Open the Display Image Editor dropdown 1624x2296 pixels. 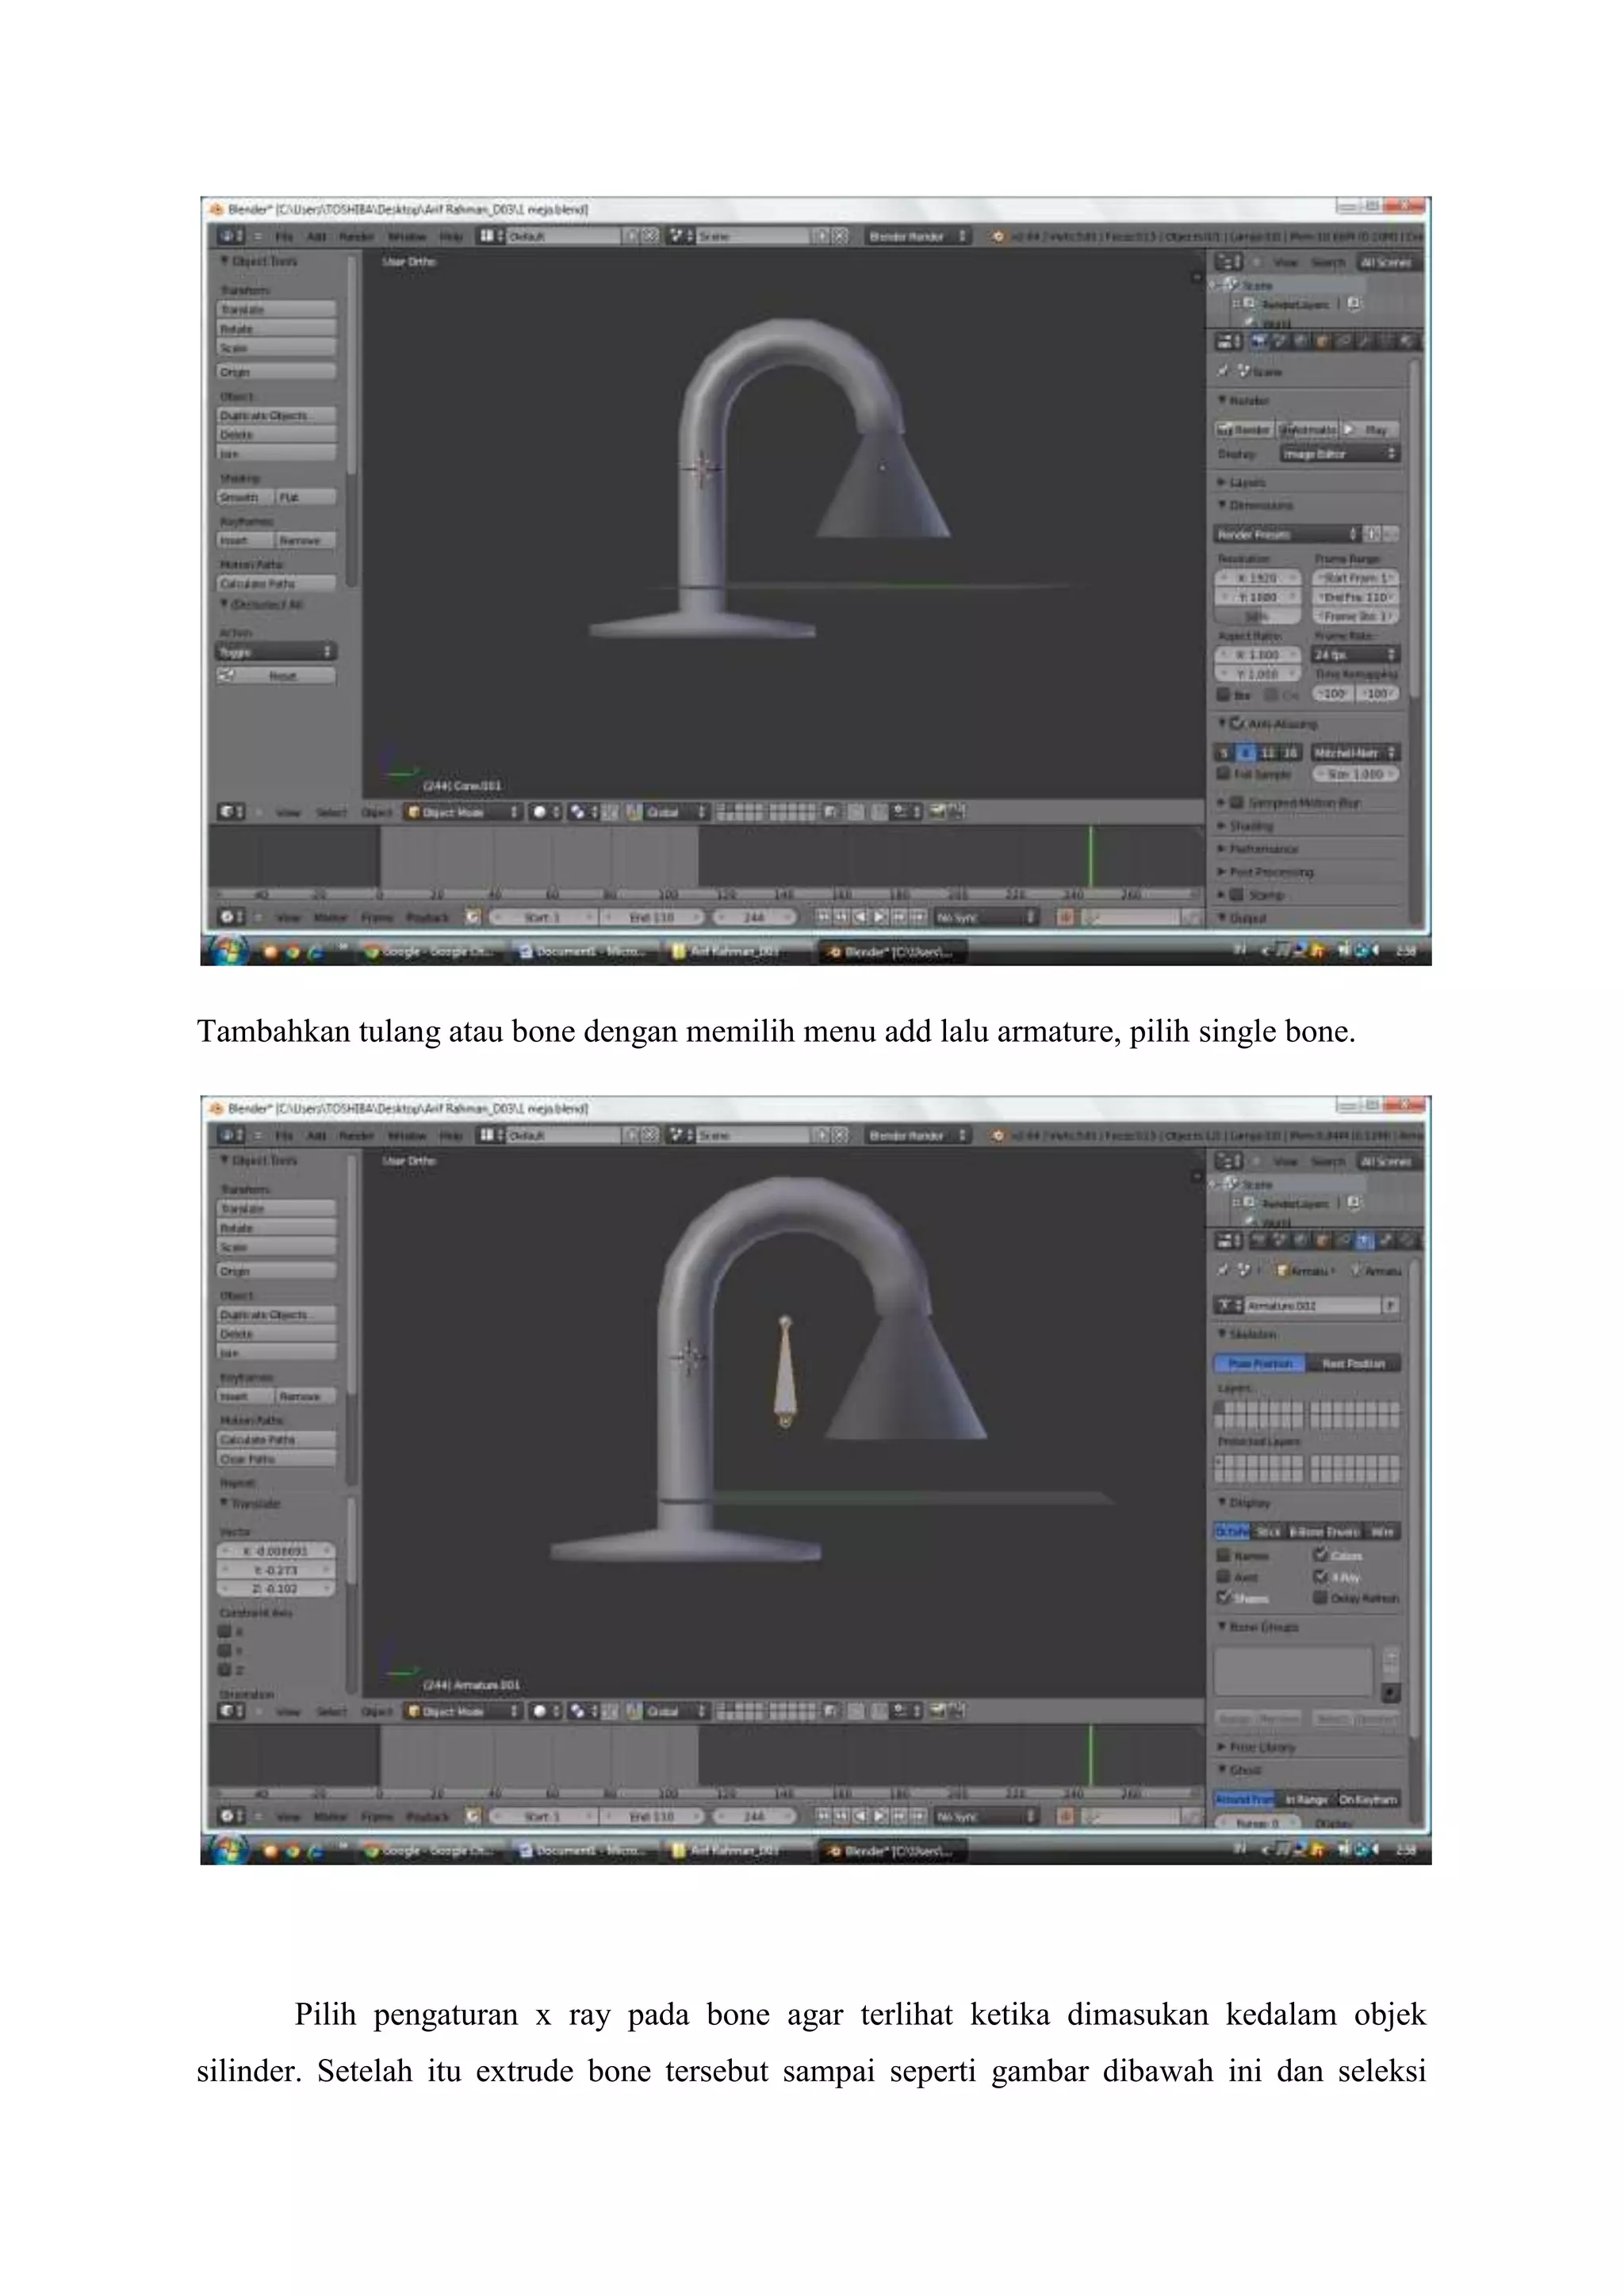[1339, 454]
